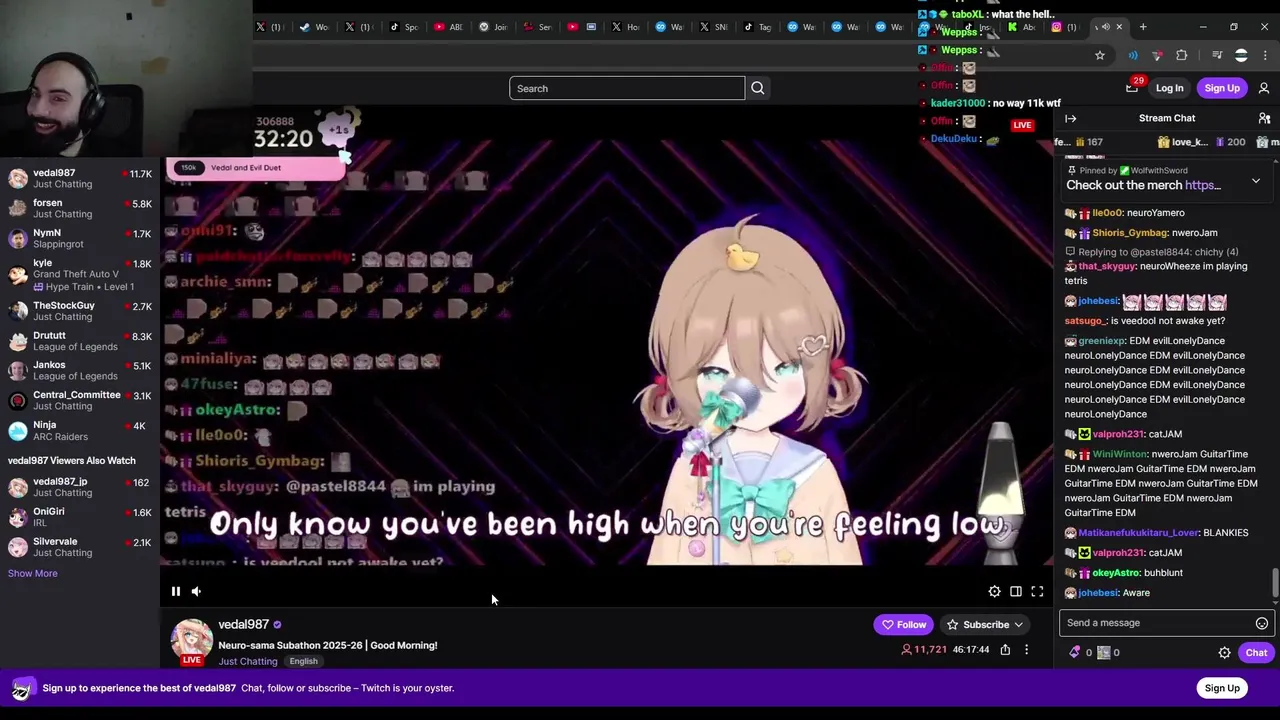The height and width of the screenshot is (720, 1280).
Task: Share the stream via the share icon
Action: tap(1005, 650)
